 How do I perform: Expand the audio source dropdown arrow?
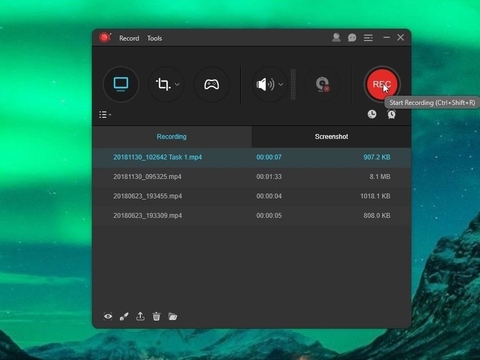(x=281, y=84)
